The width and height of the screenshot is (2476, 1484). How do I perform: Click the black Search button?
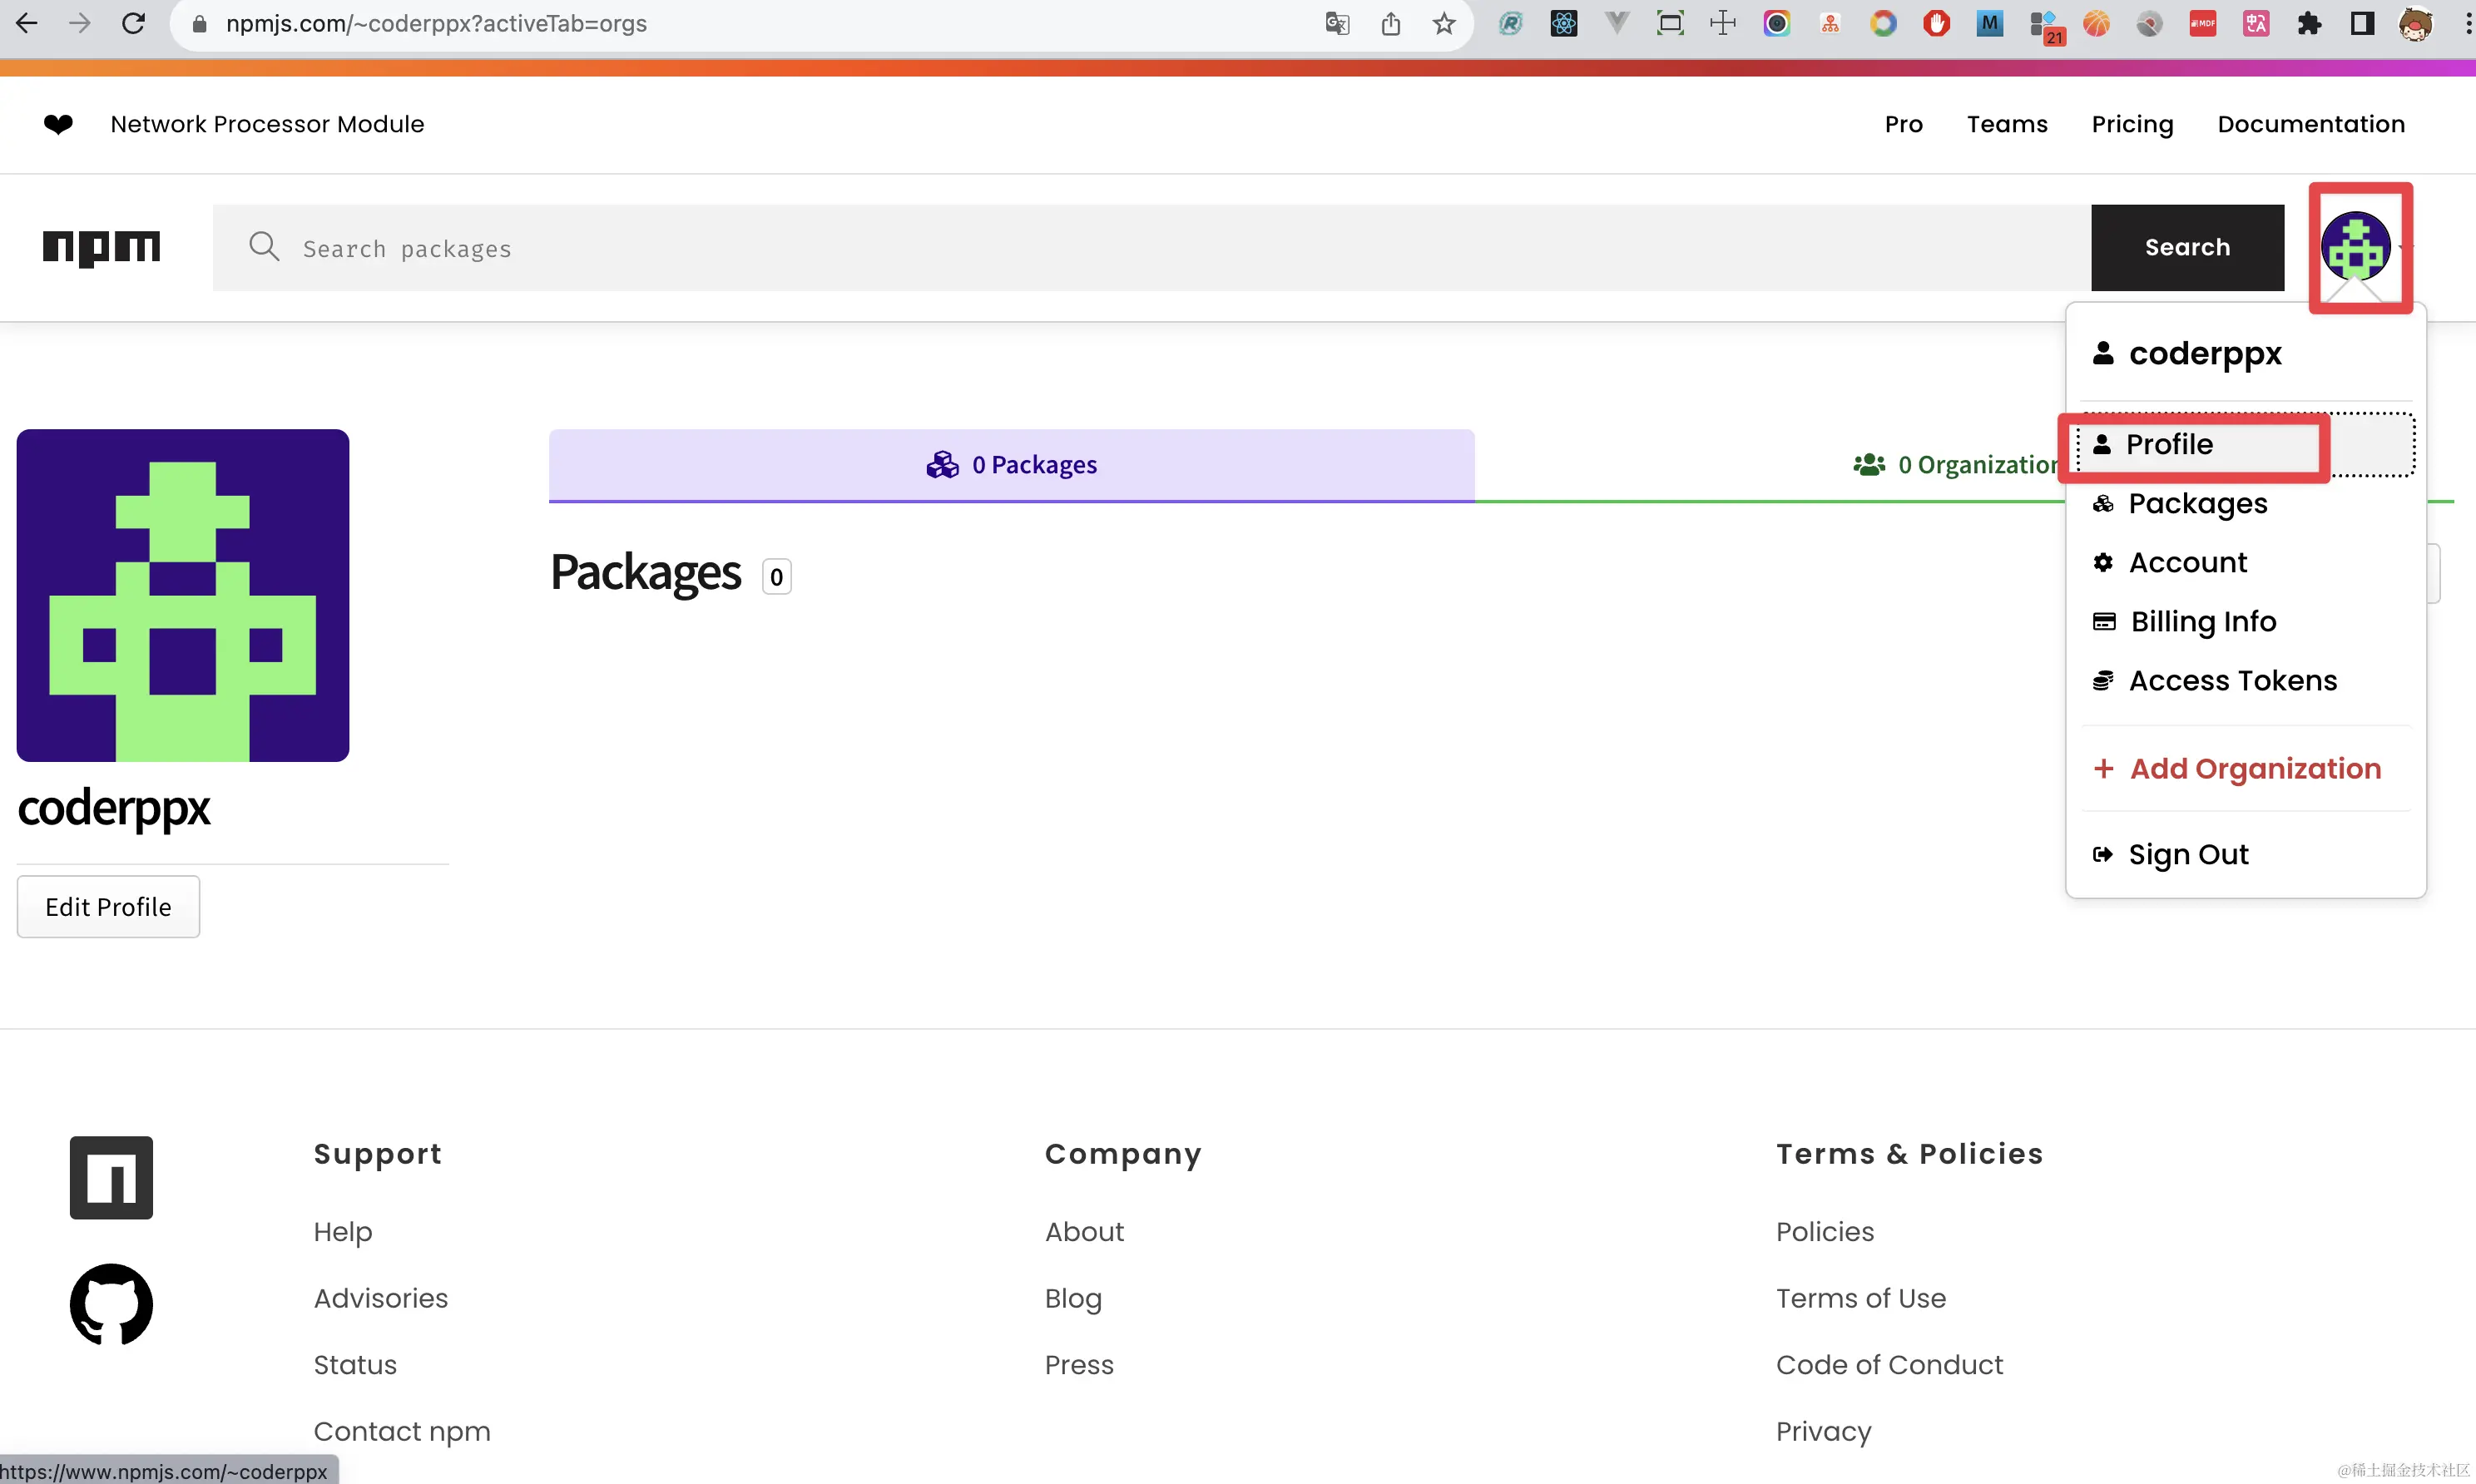[2187, 248]
